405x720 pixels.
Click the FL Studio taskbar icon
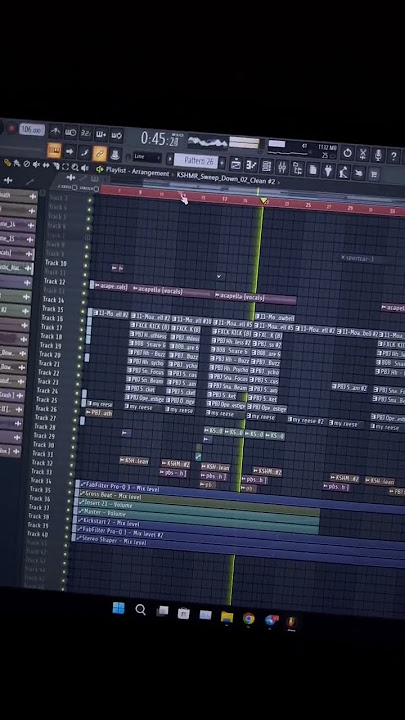pyautogui.click(x=291, y=622)
